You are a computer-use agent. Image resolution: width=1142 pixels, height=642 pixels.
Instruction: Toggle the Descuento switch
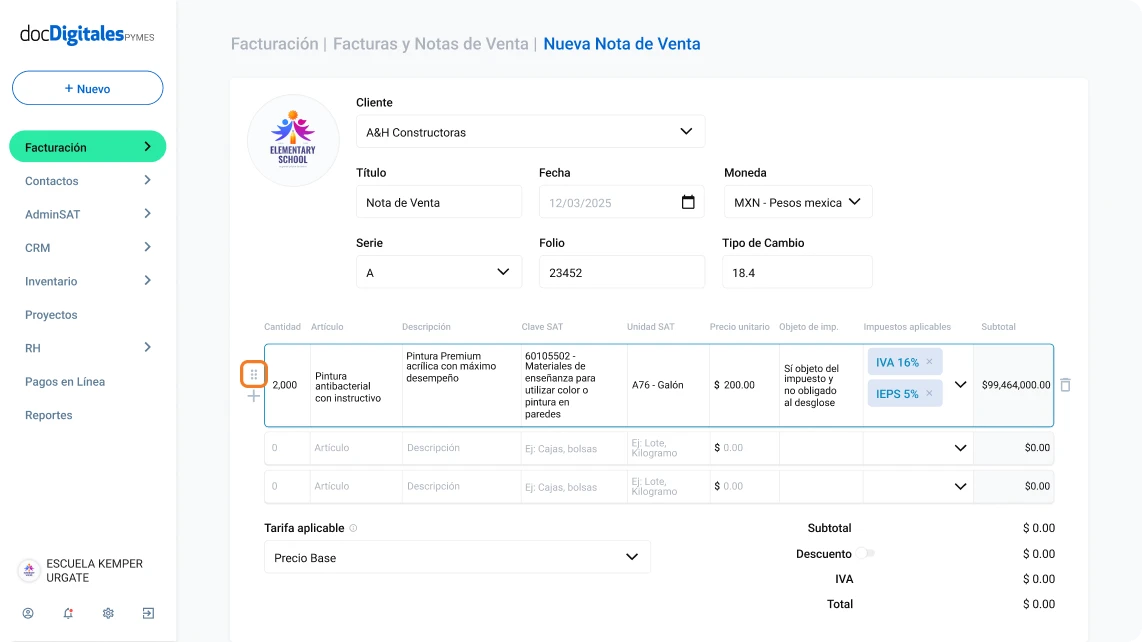[x=865, y=553]
